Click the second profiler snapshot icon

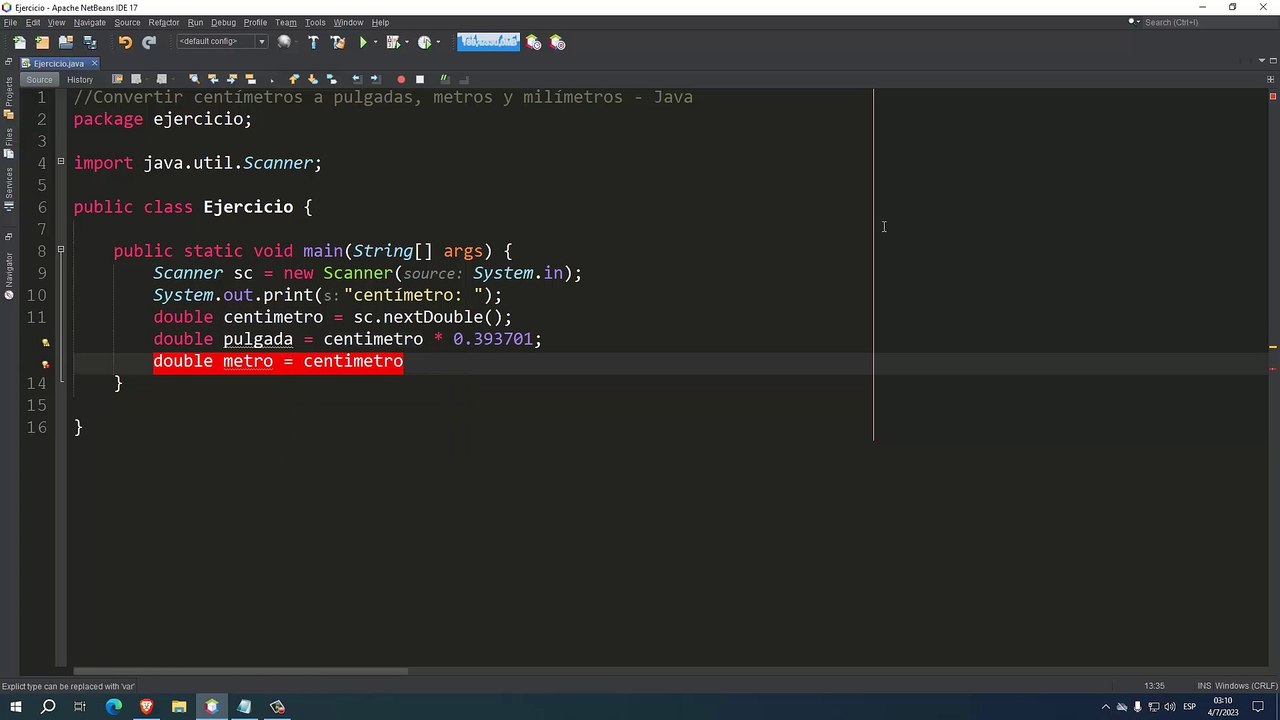pos(557,42)
